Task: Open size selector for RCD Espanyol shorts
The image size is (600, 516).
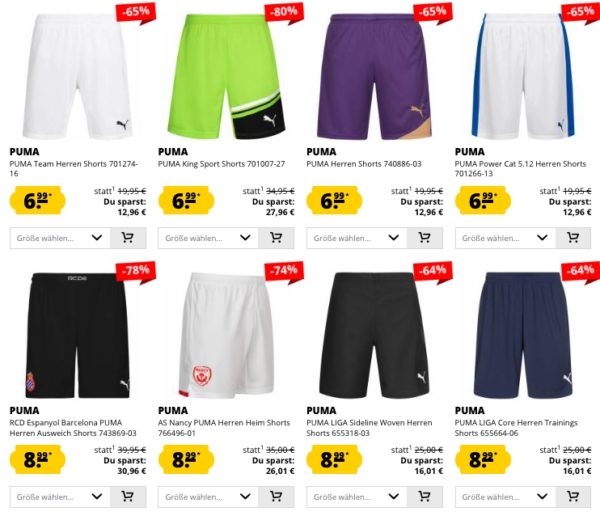Action: [60, 497]
